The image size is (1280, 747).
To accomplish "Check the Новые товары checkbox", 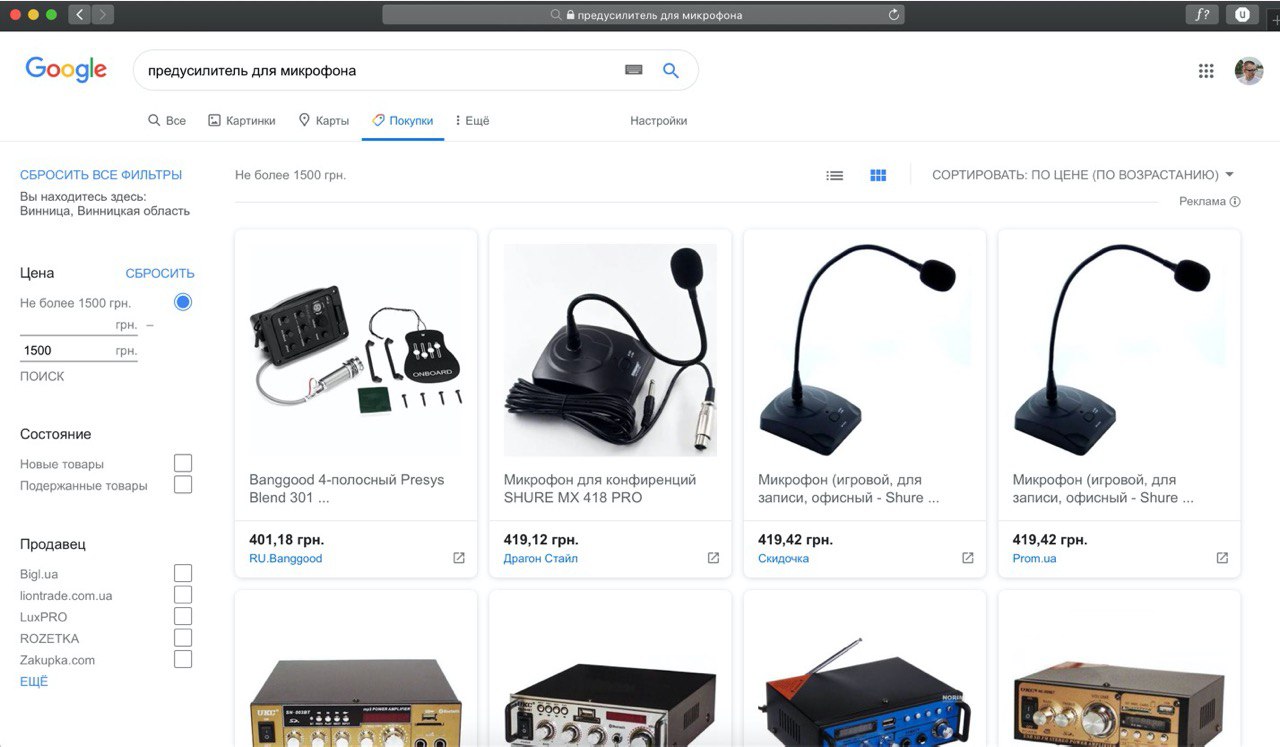I will tap(183, 463).
